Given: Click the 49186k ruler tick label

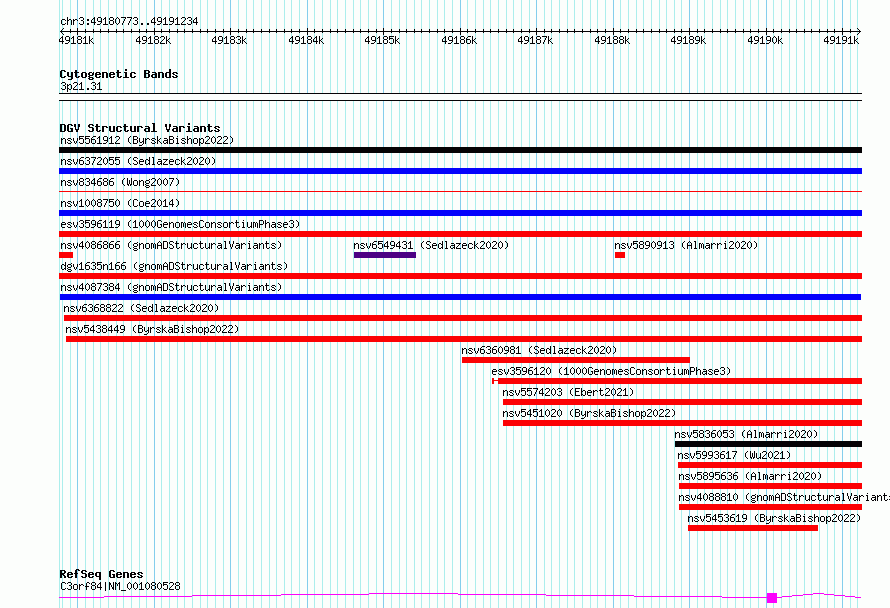Looking at the screenshot, I should tap(459, 40).
